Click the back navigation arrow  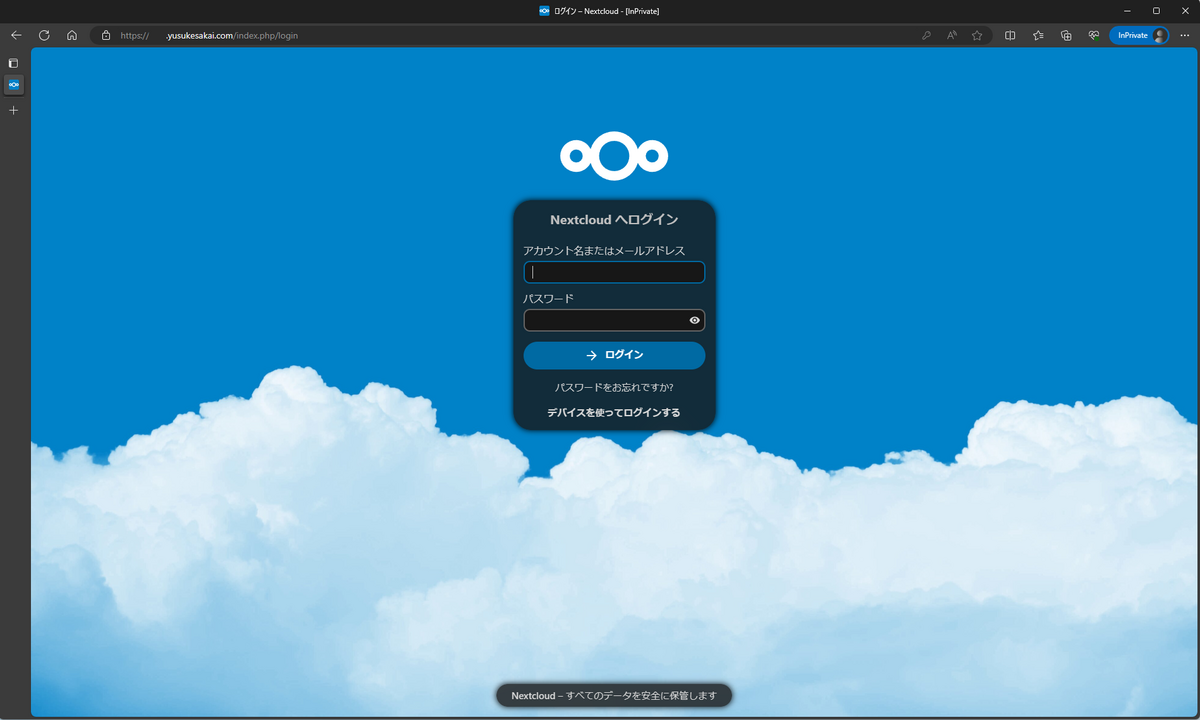(x=16, y=35)
